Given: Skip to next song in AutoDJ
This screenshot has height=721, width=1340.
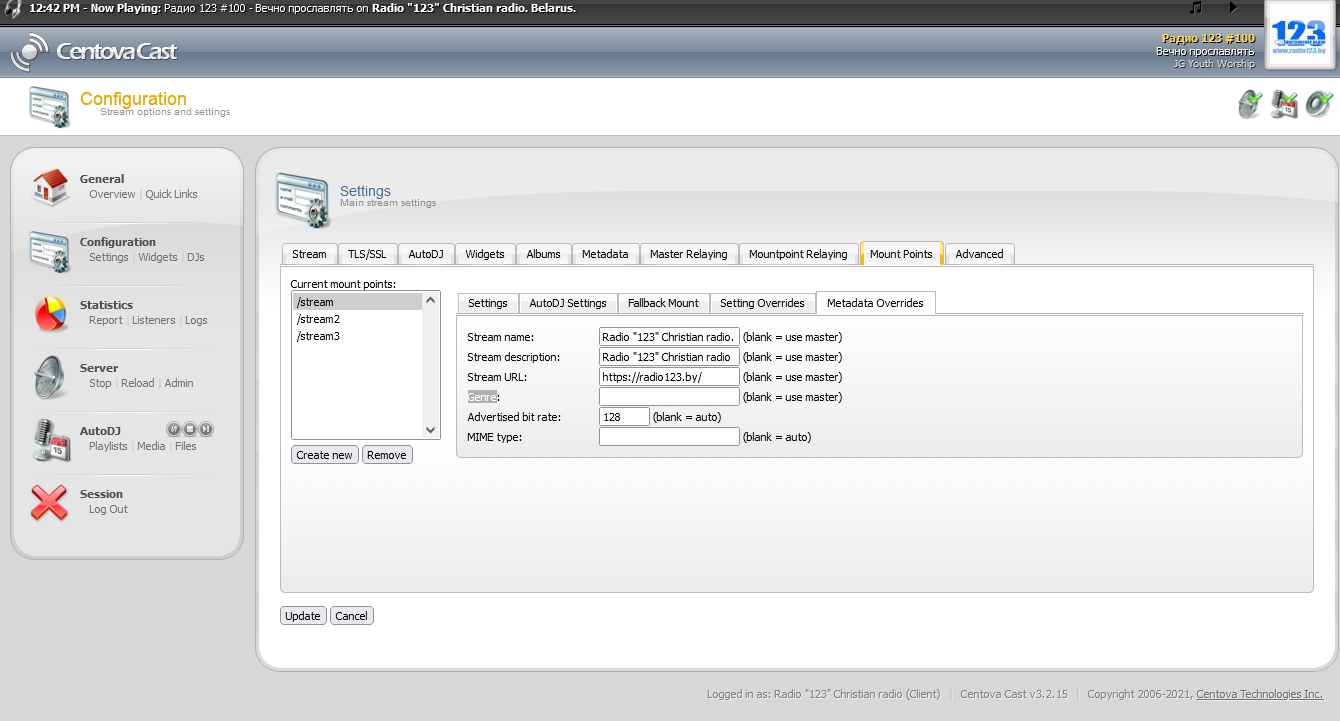Looking at the screenshot, I should tap(206, 429).
